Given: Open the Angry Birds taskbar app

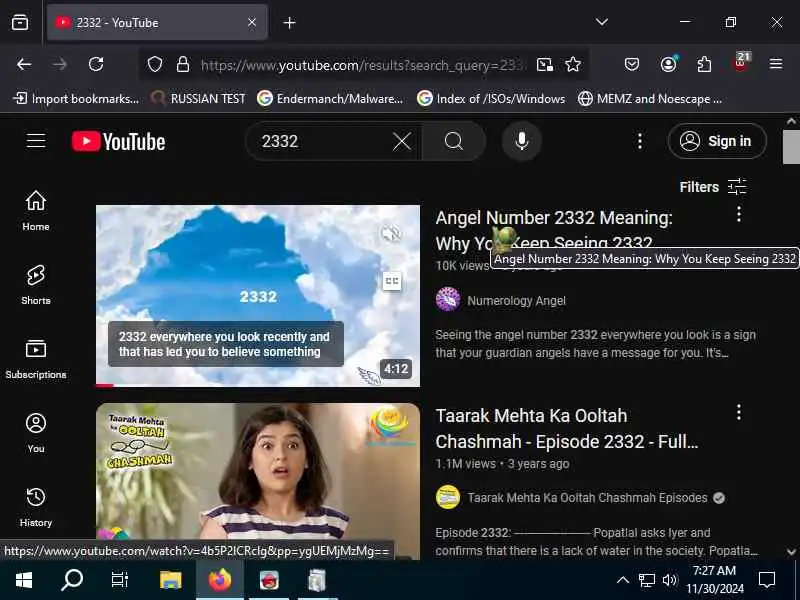Looking at the screenshot, I should [x=269, y=580].
